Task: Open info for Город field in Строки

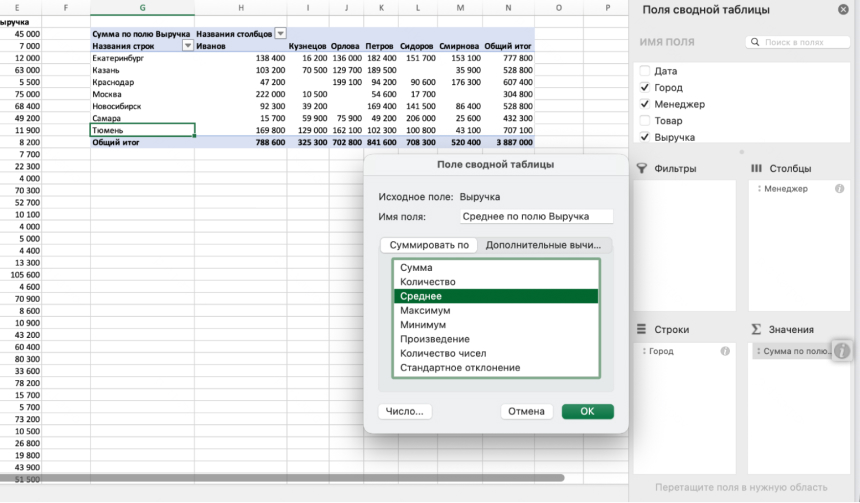Action: 725,351
